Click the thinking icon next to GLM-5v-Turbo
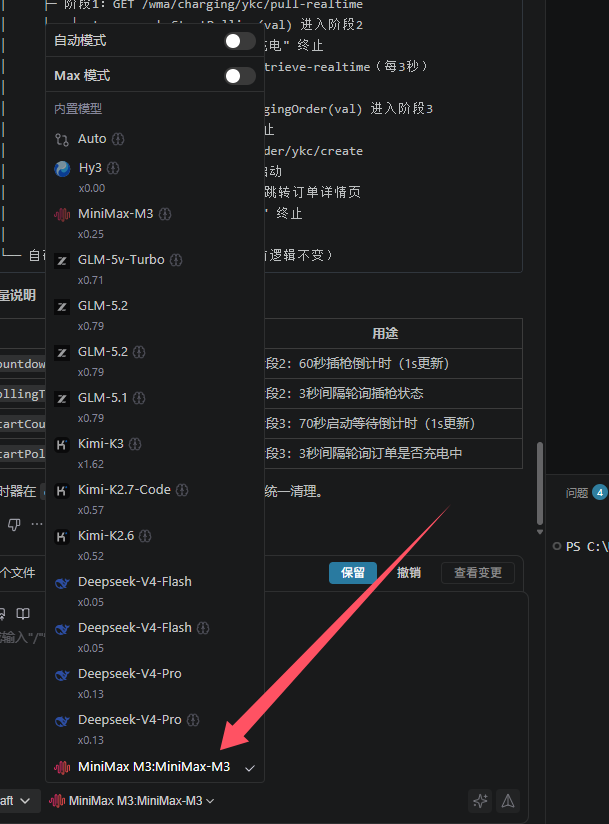Screen dimensions: 609x824 pyautogui.click(x=176, y=260)
